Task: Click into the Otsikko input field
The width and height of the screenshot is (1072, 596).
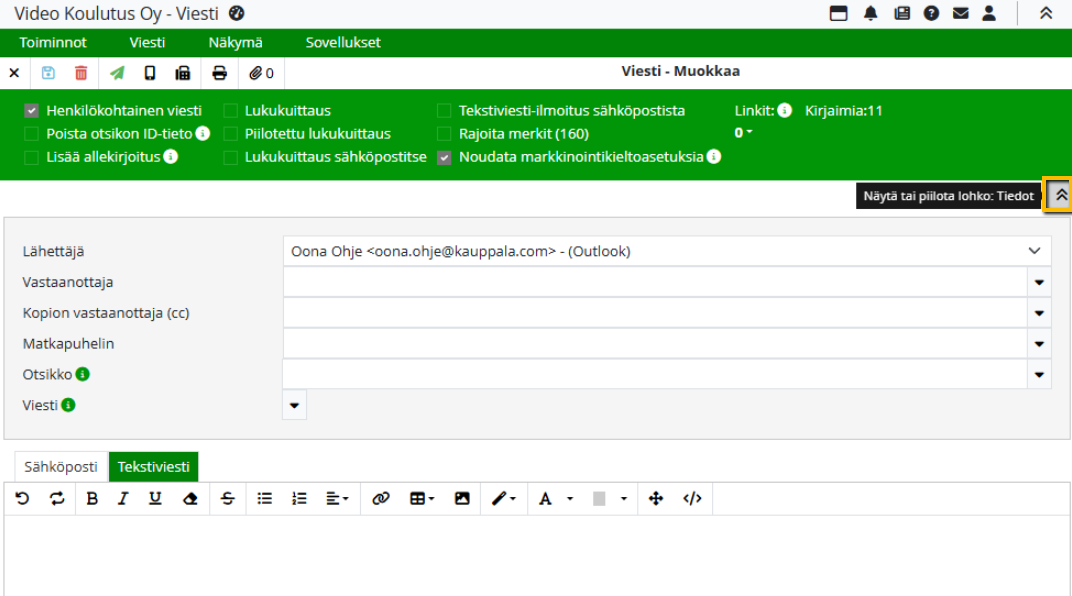Action: click(655, 375)
